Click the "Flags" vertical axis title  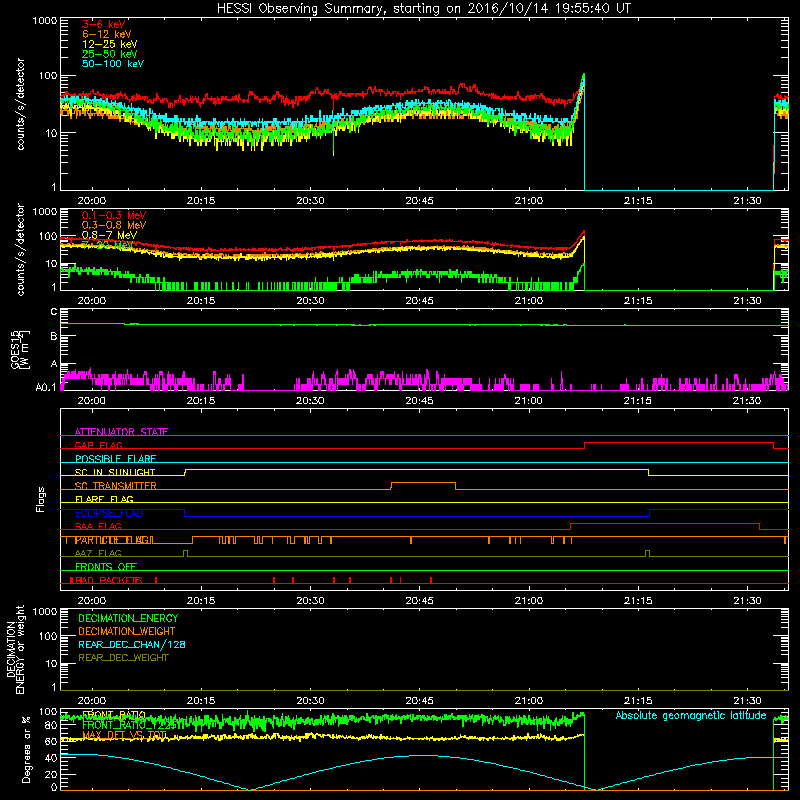tap(41, 499)
